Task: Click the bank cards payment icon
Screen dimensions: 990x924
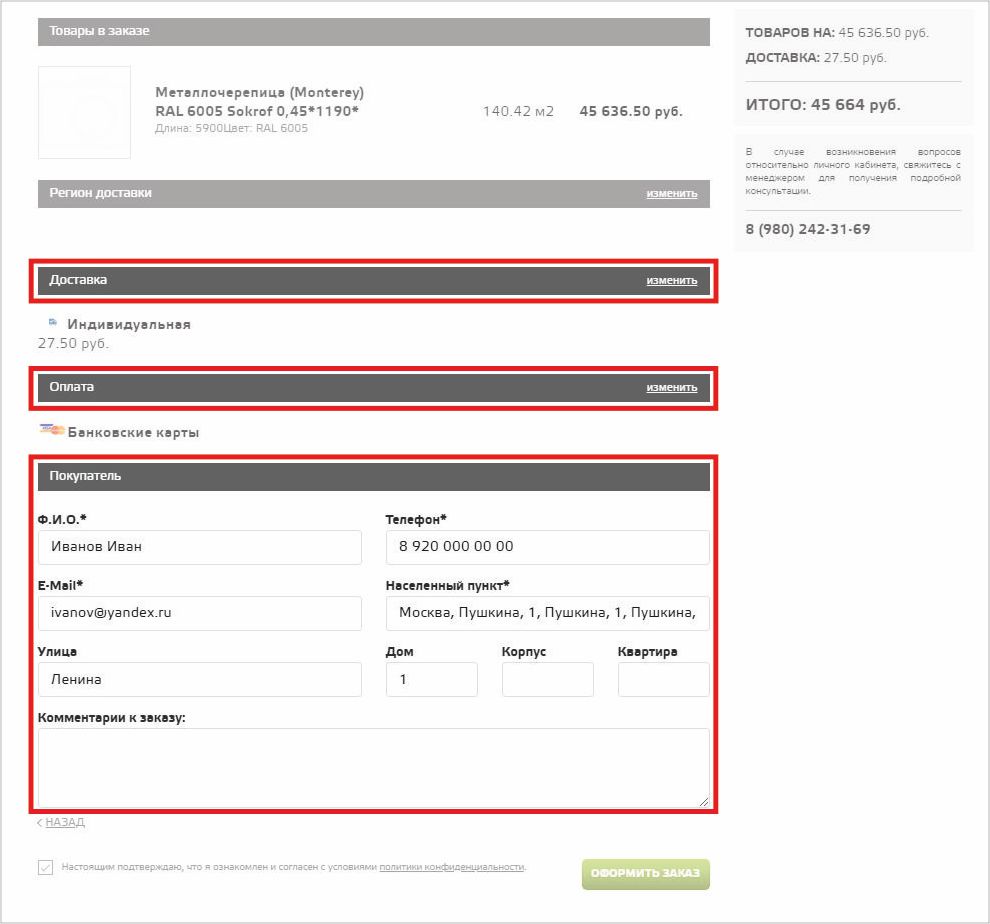Action: point(52,431)
